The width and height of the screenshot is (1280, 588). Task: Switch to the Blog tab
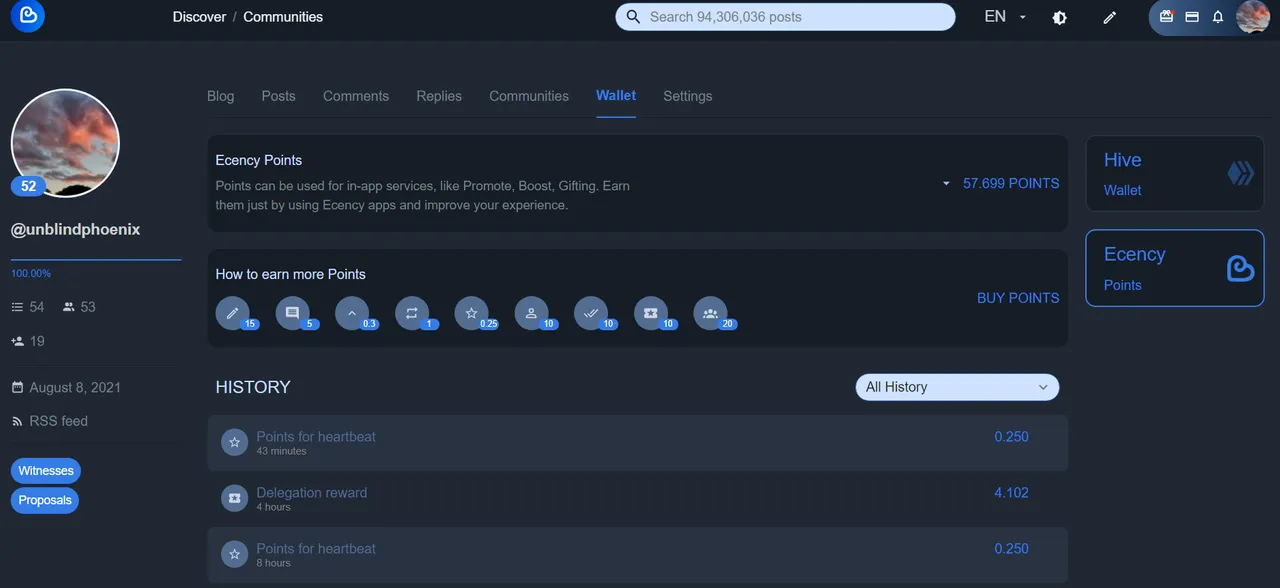coord(220,96)
